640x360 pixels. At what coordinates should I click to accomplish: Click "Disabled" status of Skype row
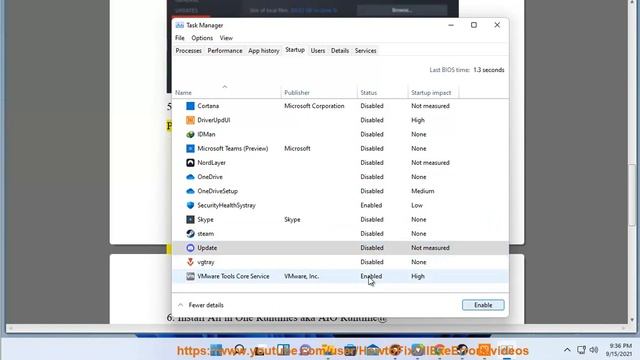click(372, 220)
